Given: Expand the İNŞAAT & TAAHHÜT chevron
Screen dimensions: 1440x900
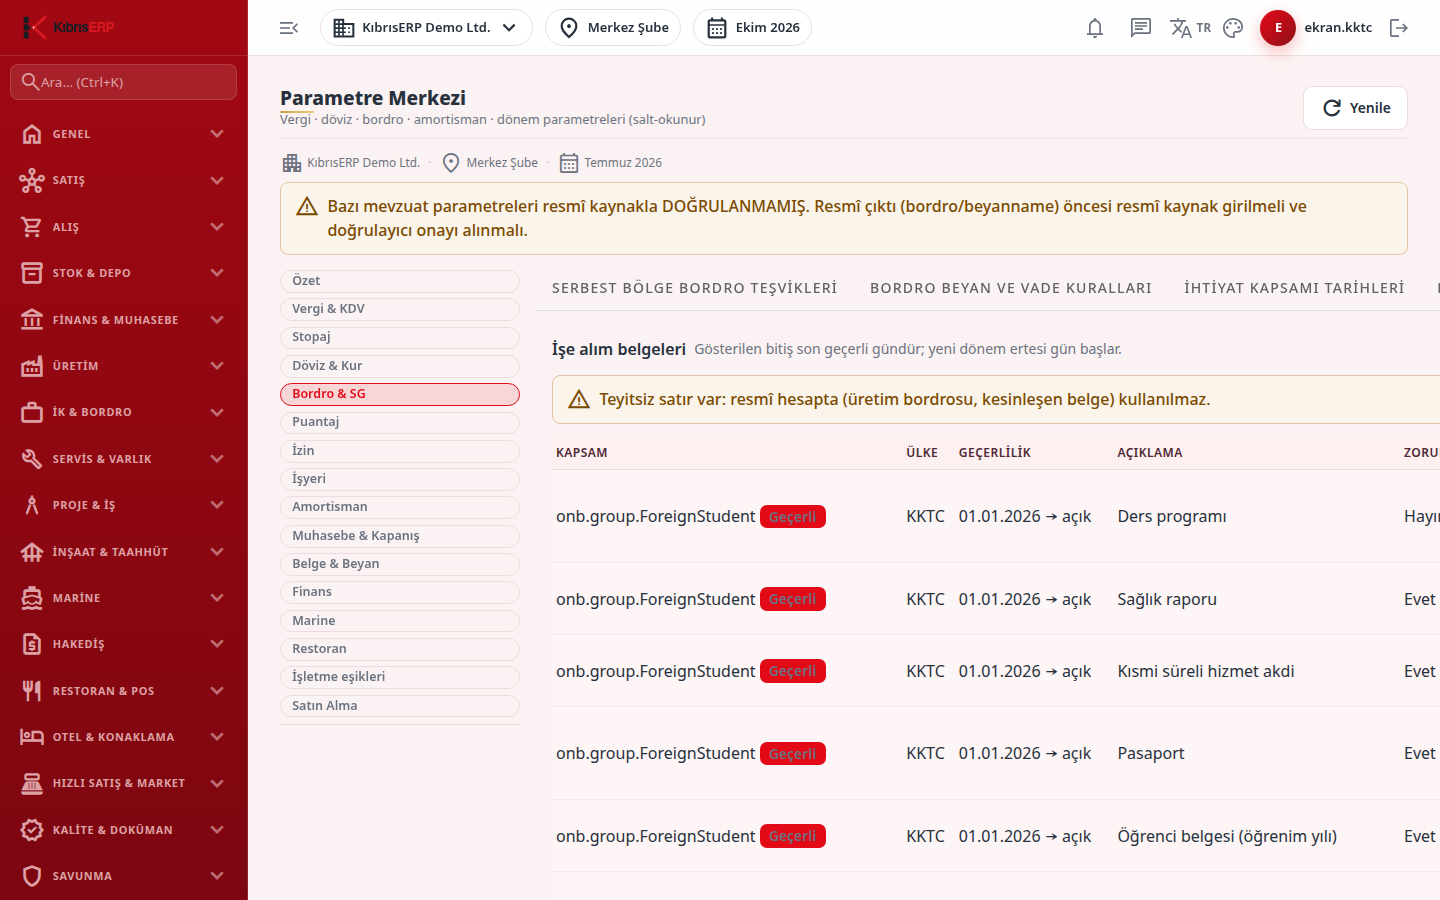Looking at the screenshot, I should coord(217,552).
